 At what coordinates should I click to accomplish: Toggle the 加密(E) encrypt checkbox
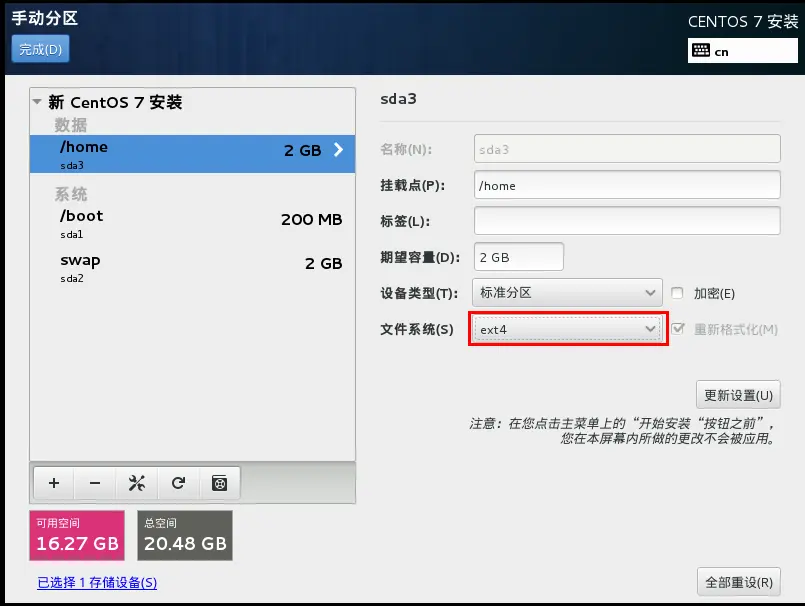pos(677,293)
